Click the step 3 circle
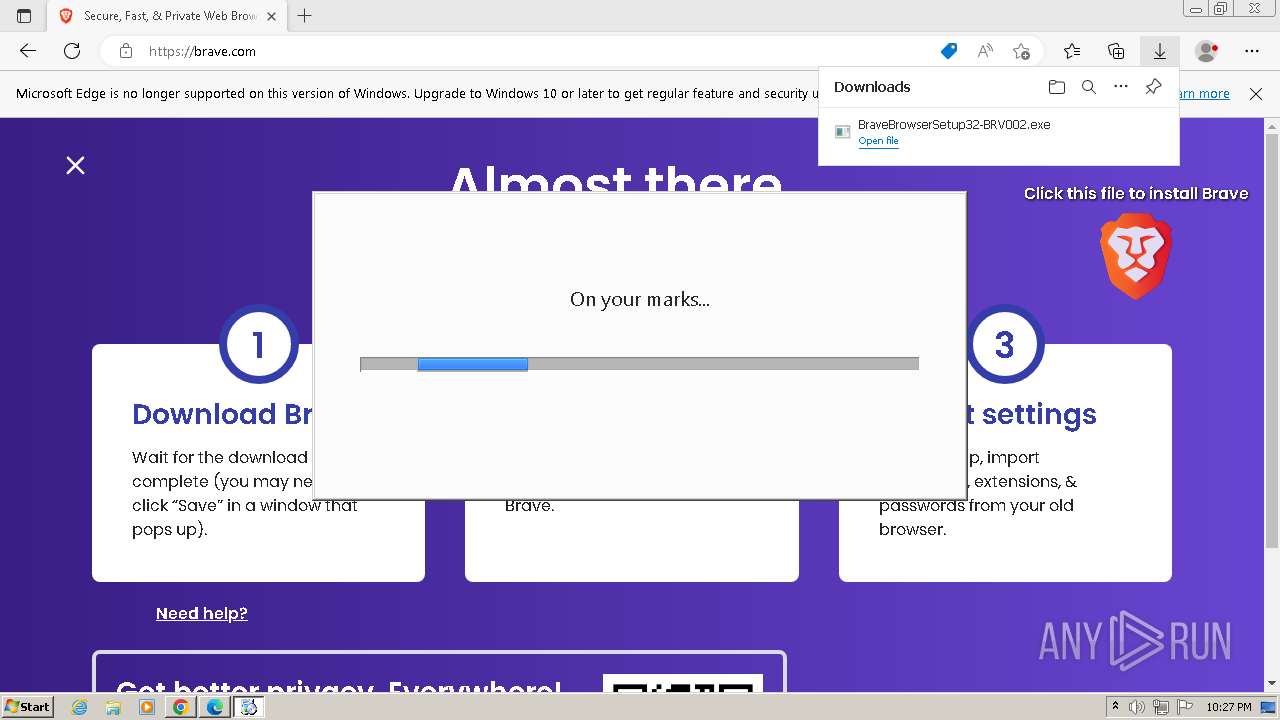This screenshot has width=1280, height=720. [1005, 344]
